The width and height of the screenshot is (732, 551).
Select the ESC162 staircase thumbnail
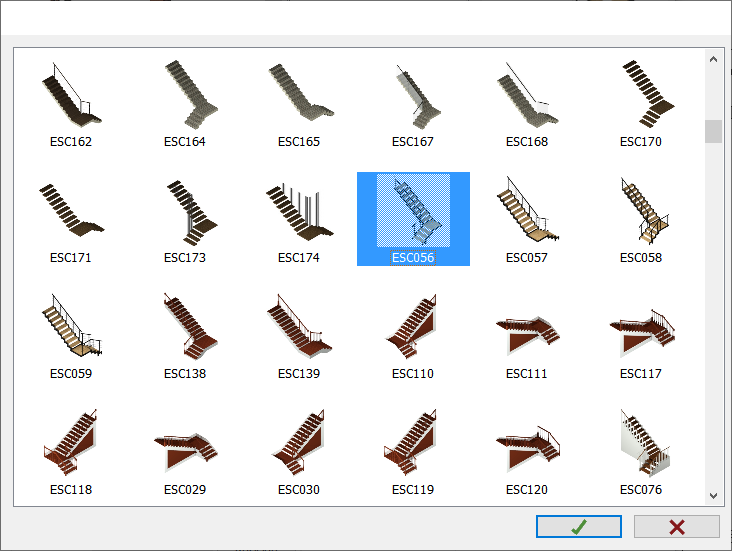pyautogui.click(x=71, y=95)
